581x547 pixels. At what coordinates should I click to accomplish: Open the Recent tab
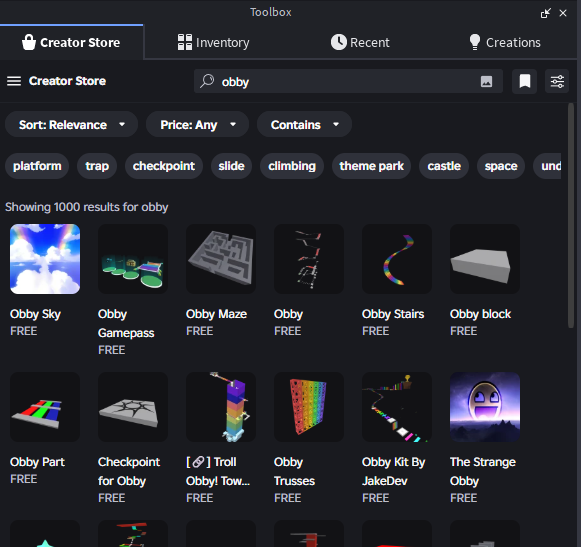pyautogui.click(x=360, y=42)
